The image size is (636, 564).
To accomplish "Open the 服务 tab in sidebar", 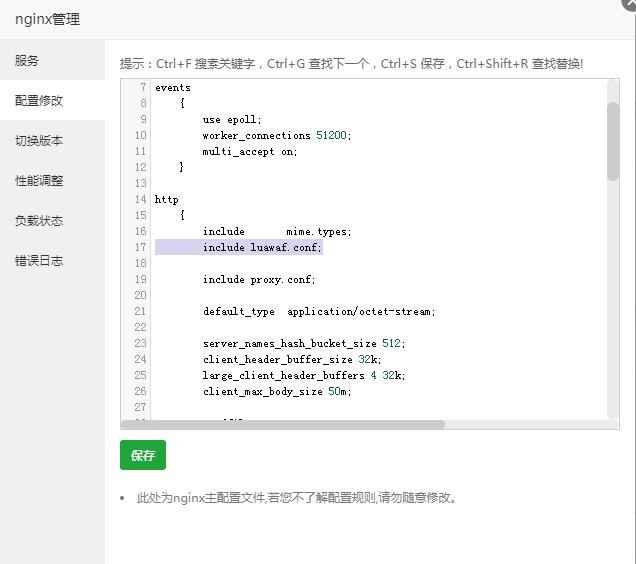I will click(x=27, y=61).
